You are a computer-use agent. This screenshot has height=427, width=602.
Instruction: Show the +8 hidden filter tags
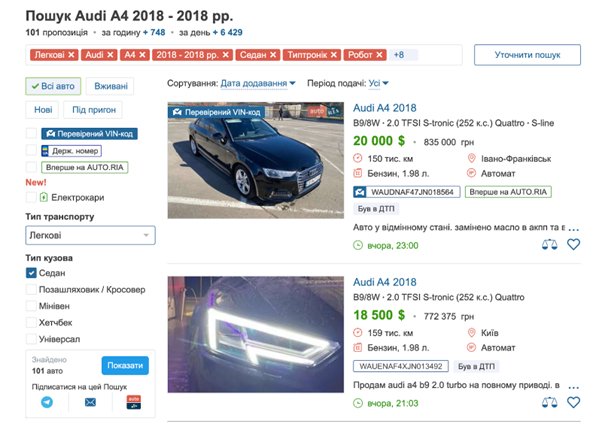pyautogui.click(x=402, y=55)
